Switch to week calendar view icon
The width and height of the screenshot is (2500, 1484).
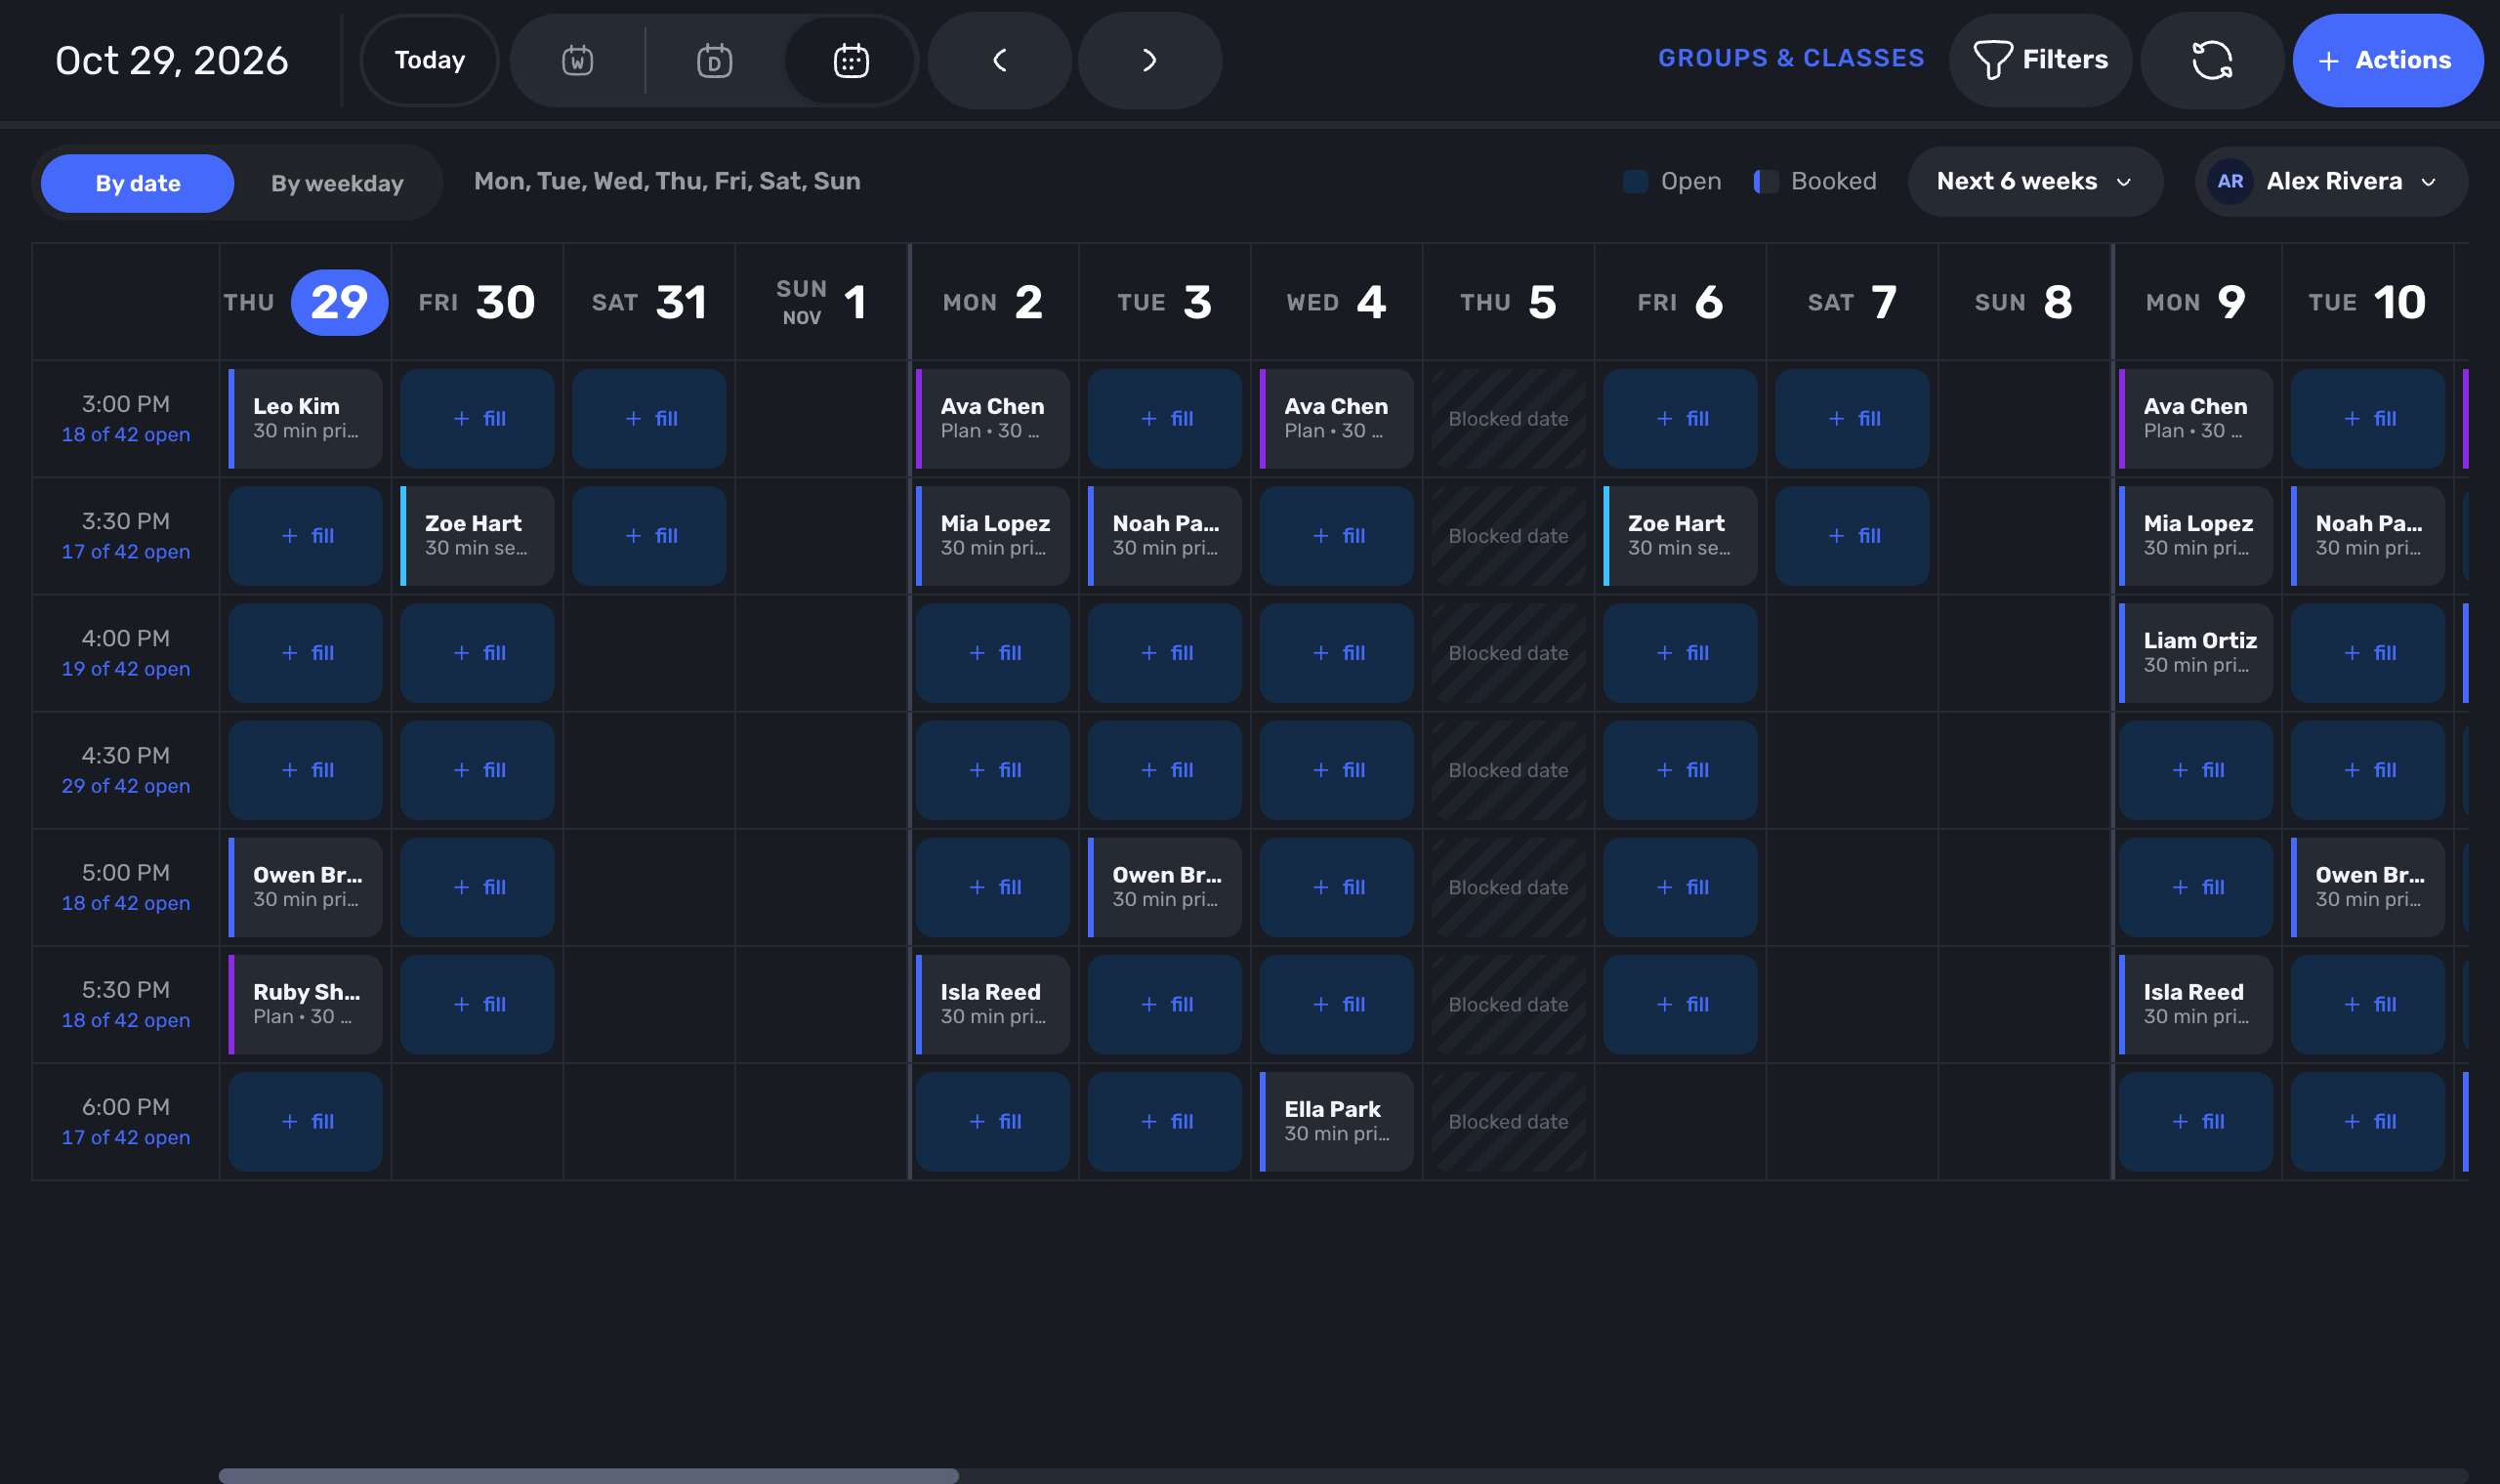577,60
